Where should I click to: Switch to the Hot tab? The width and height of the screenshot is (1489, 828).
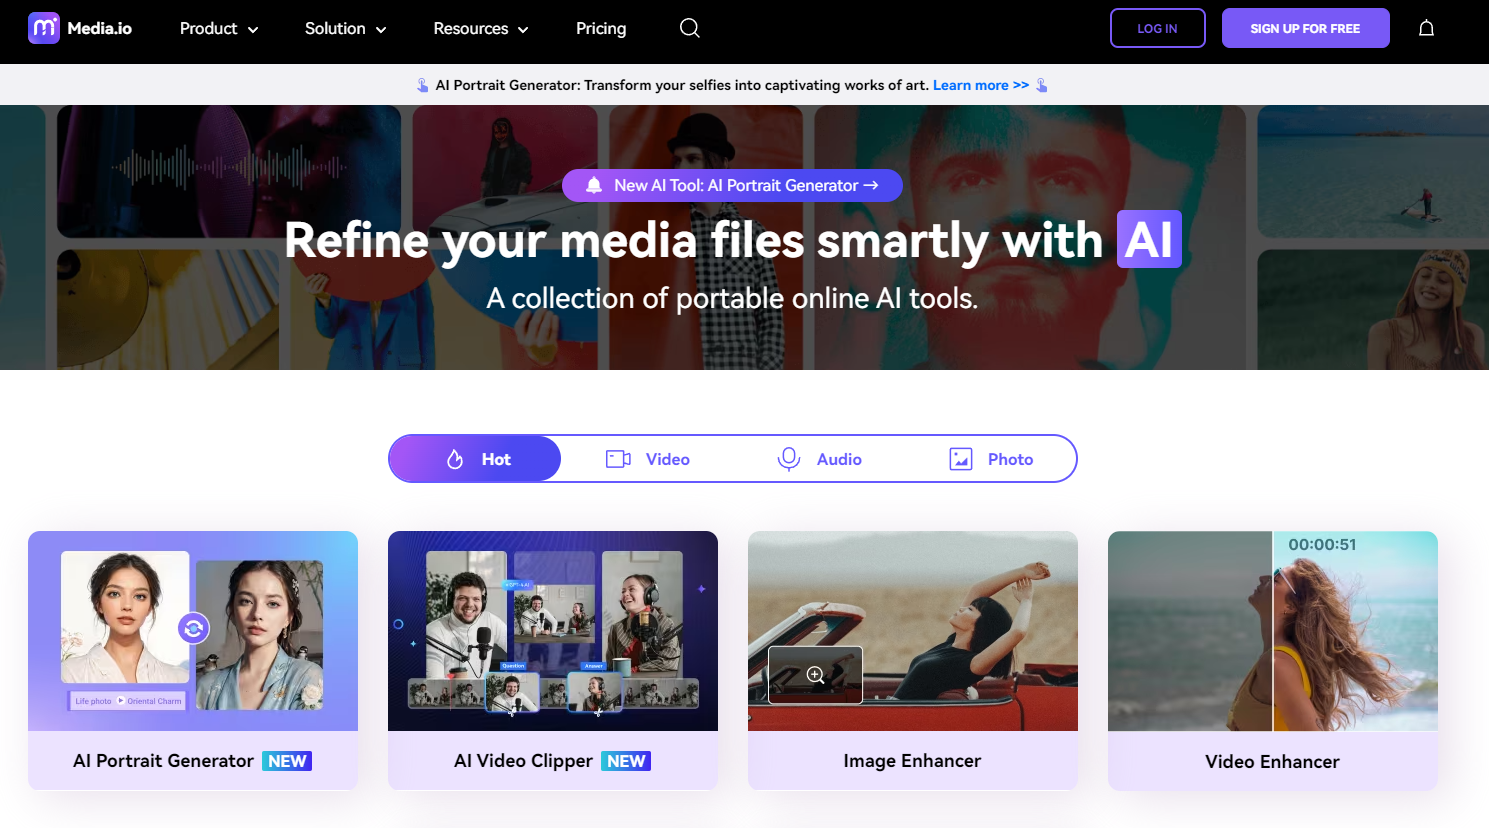point(475,459)
